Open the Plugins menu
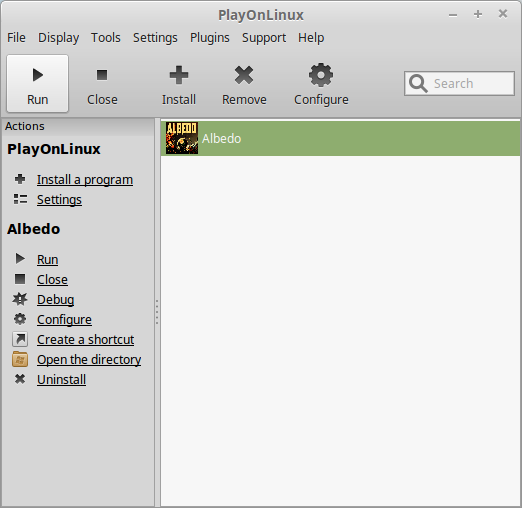Viewport: 522px width, 508px height. tap(210, 38)
